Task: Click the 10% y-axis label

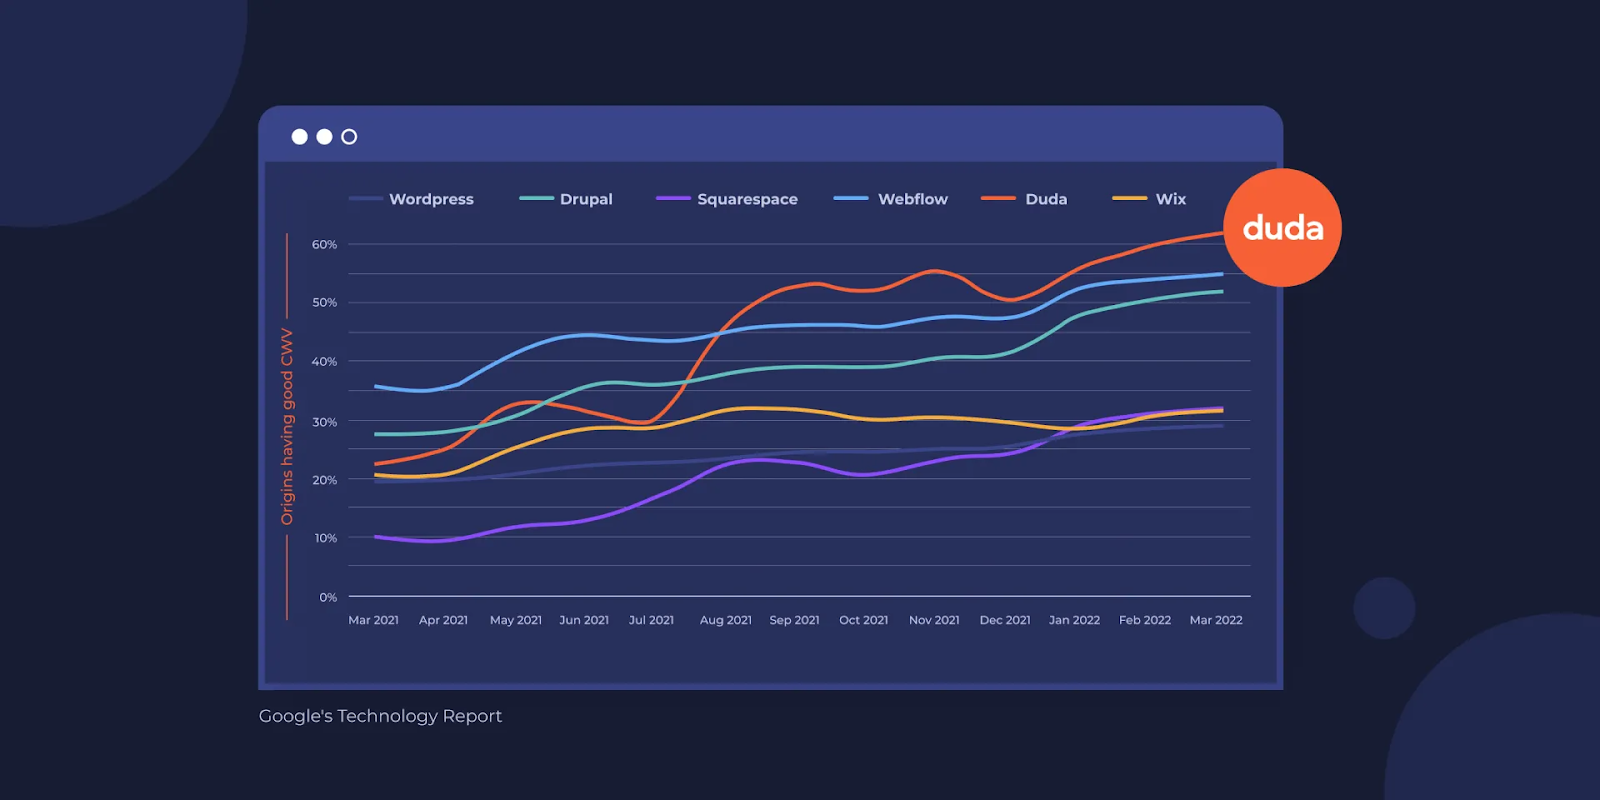Action: 325,538
